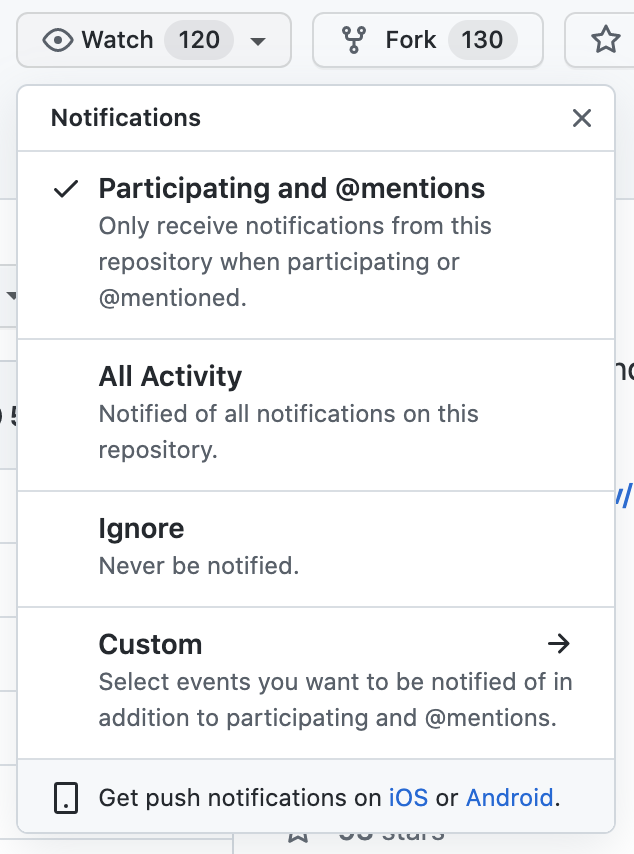
Task: Click the Fork count badge showing 130
Action: (x=483, y=40)
